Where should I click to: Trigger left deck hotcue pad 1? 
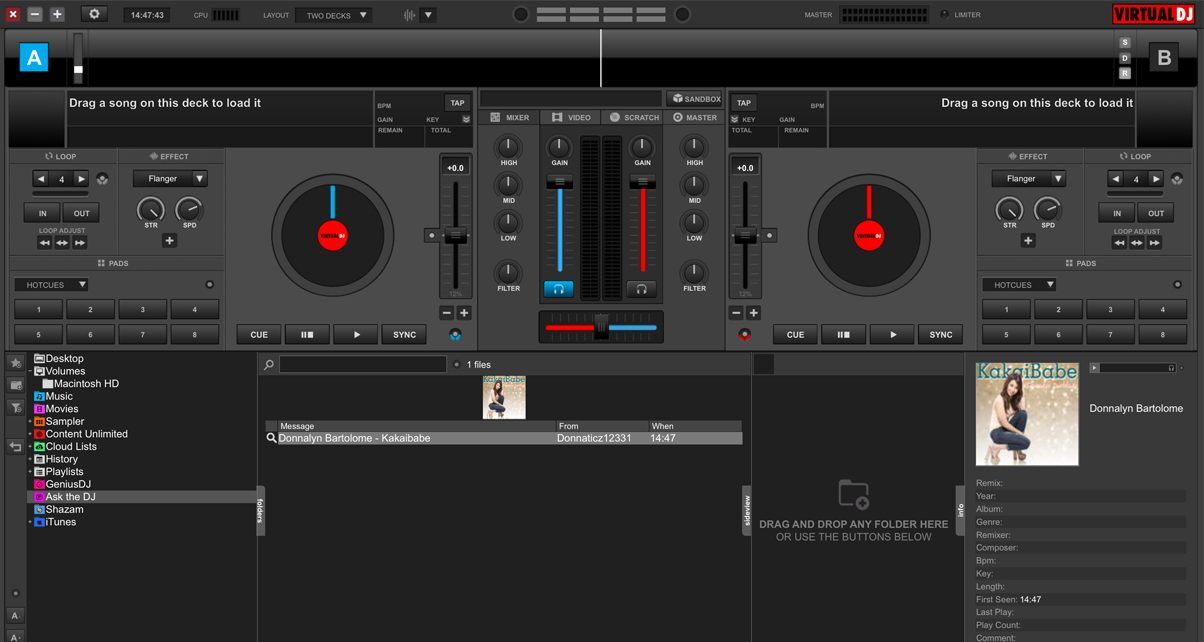click(x=38, y=310)
